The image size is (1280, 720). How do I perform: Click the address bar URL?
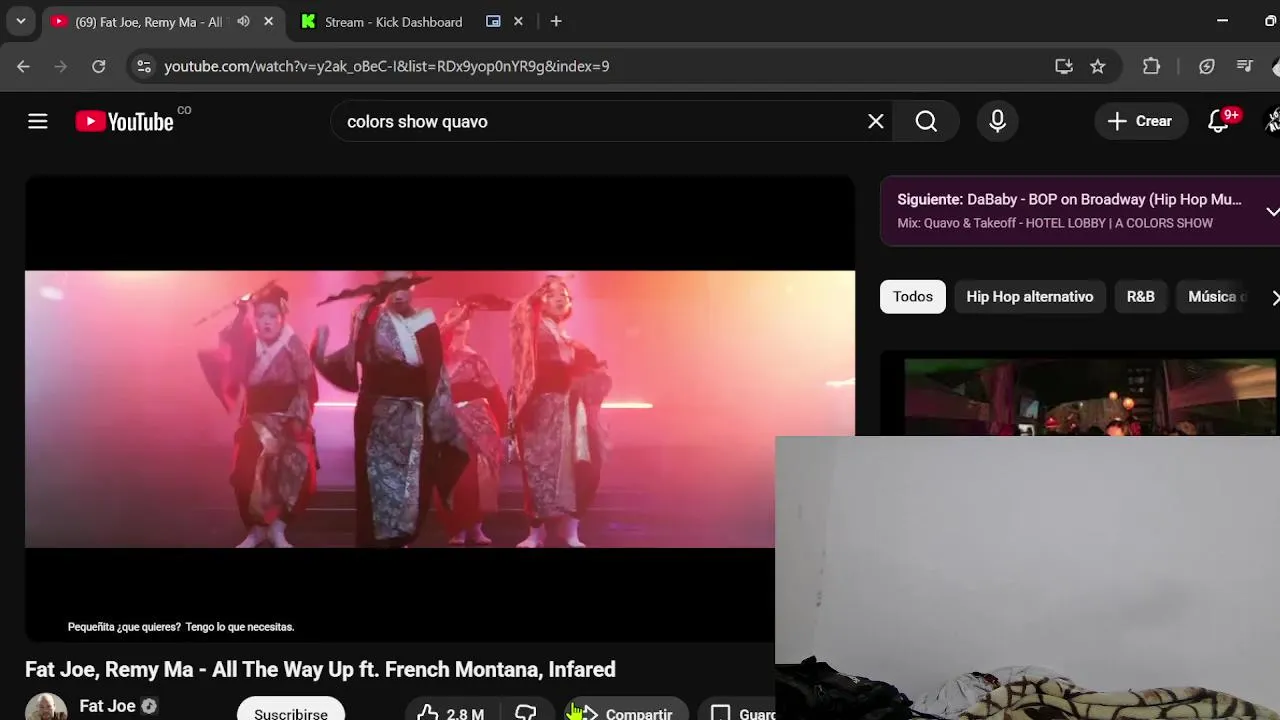pos(386,66)
